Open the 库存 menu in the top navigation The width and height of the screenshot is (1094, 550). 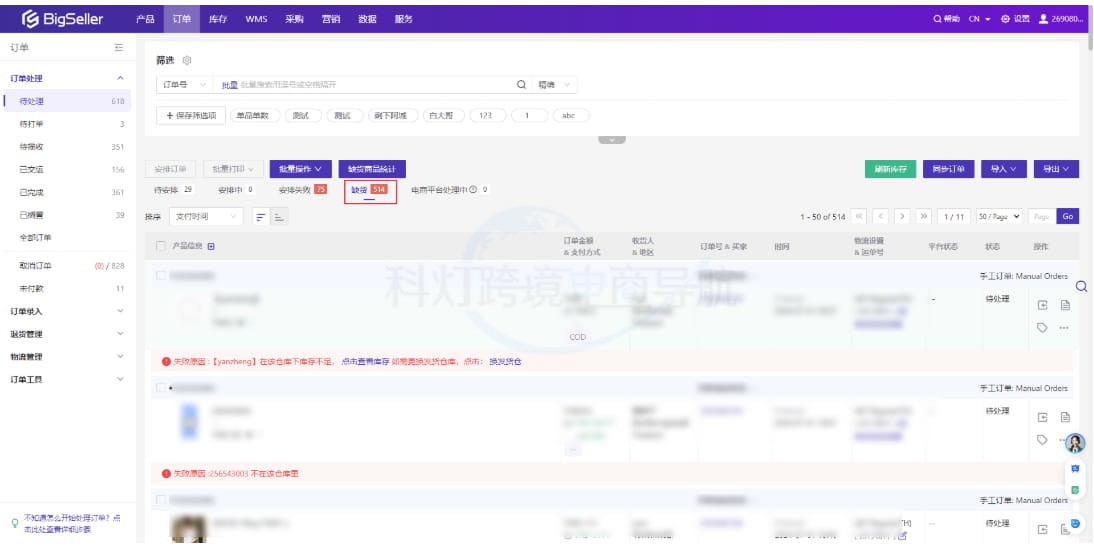[217, 19]
